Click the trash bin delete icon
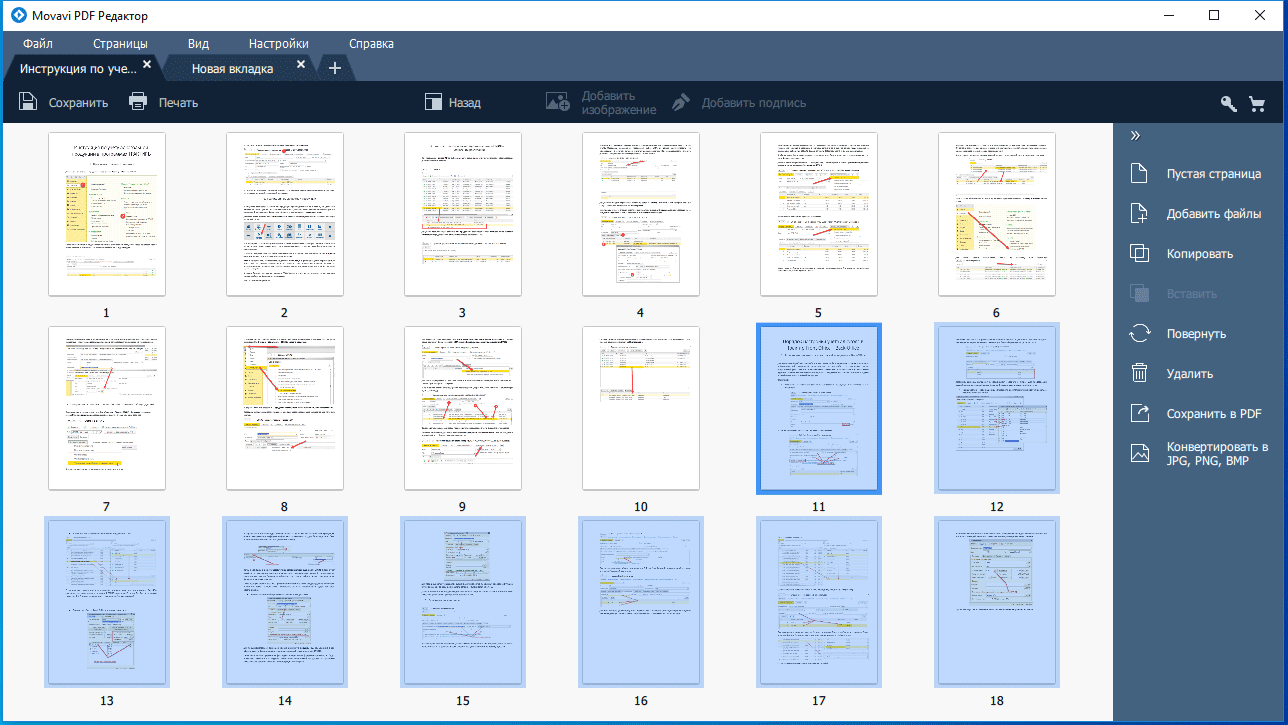This screenshot has height=725, width=1288. point(1139,374)
